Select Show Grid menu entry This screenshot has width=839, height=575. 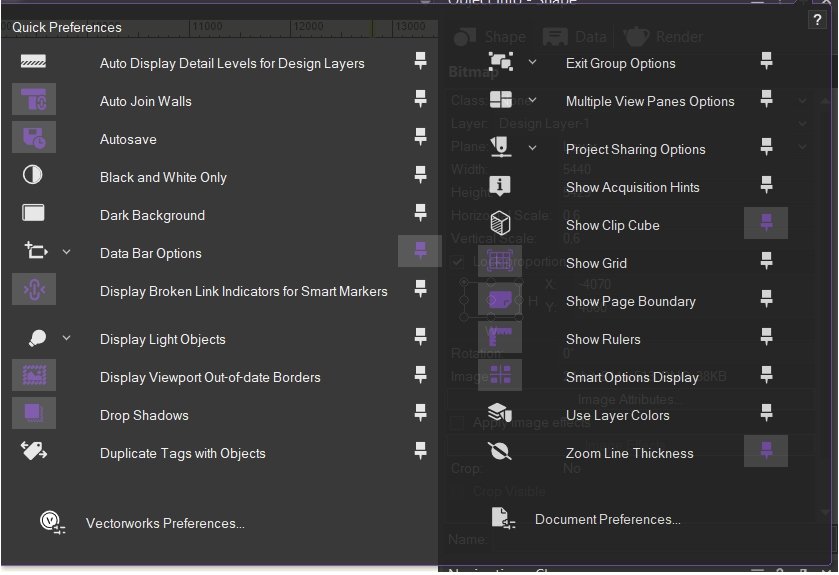pos(596,263)
